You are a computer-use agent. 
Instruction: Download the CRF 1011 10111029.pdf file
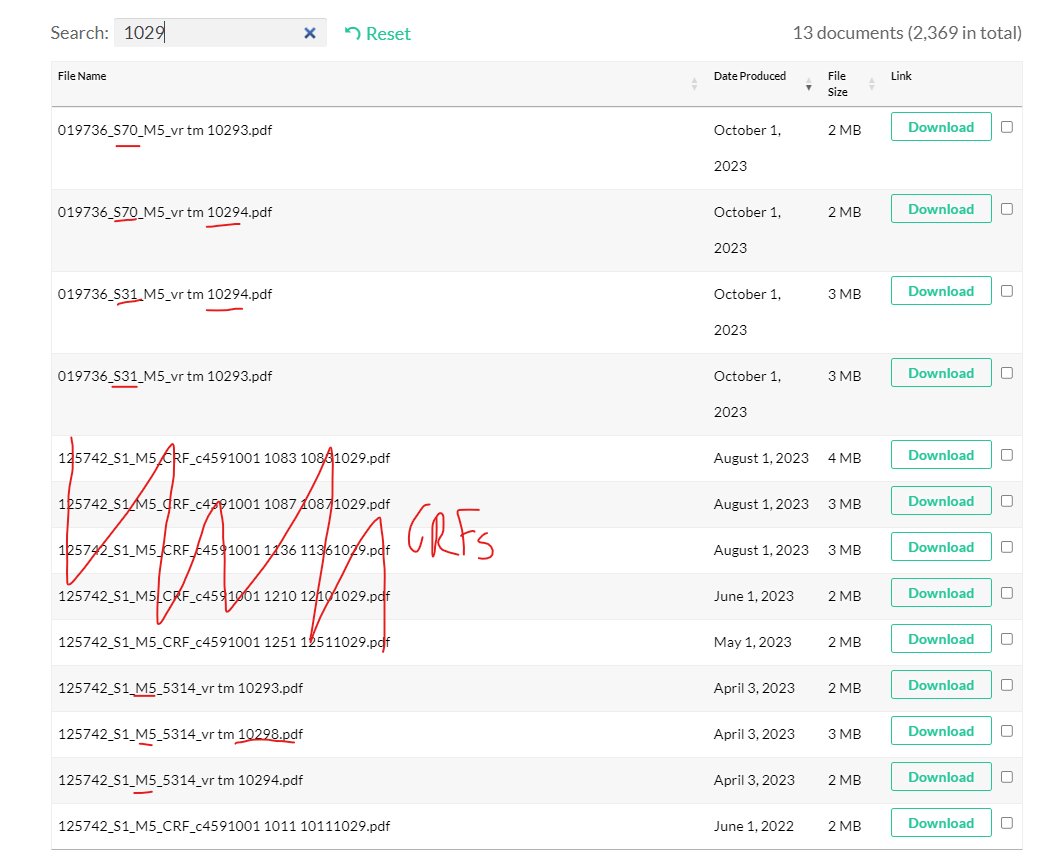point(940,823)
